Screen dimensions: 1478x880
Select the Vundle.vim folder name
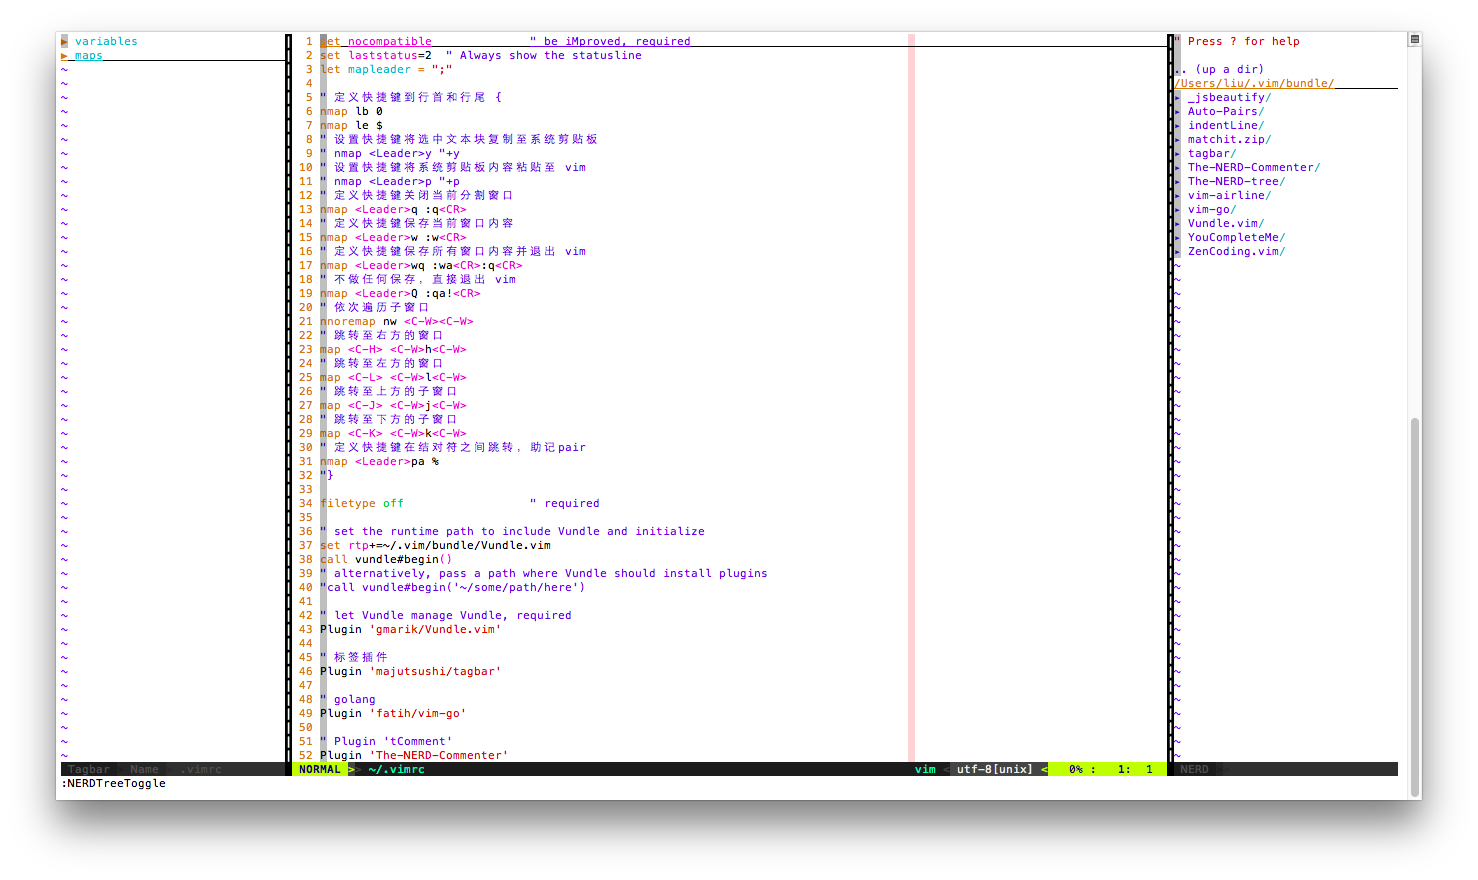[x=1226, y=224]
